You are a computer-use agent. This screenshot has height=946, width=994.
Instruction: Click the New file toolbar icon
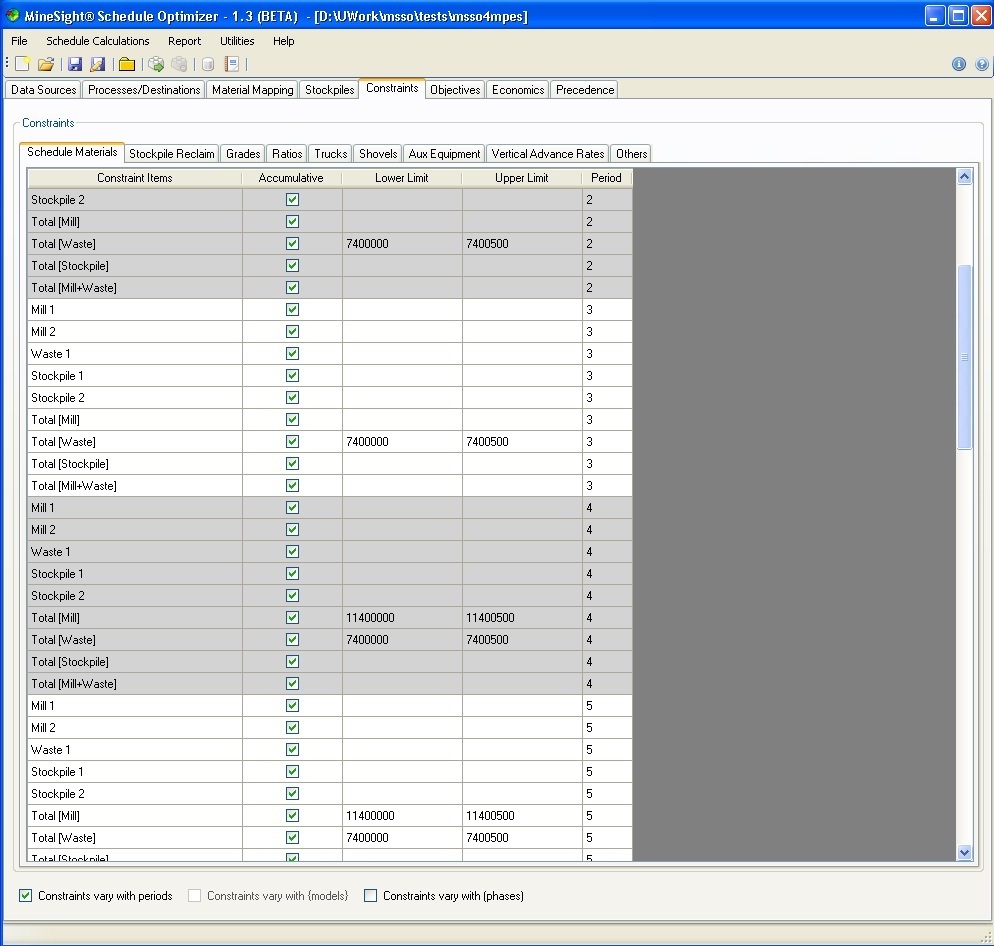22,64
